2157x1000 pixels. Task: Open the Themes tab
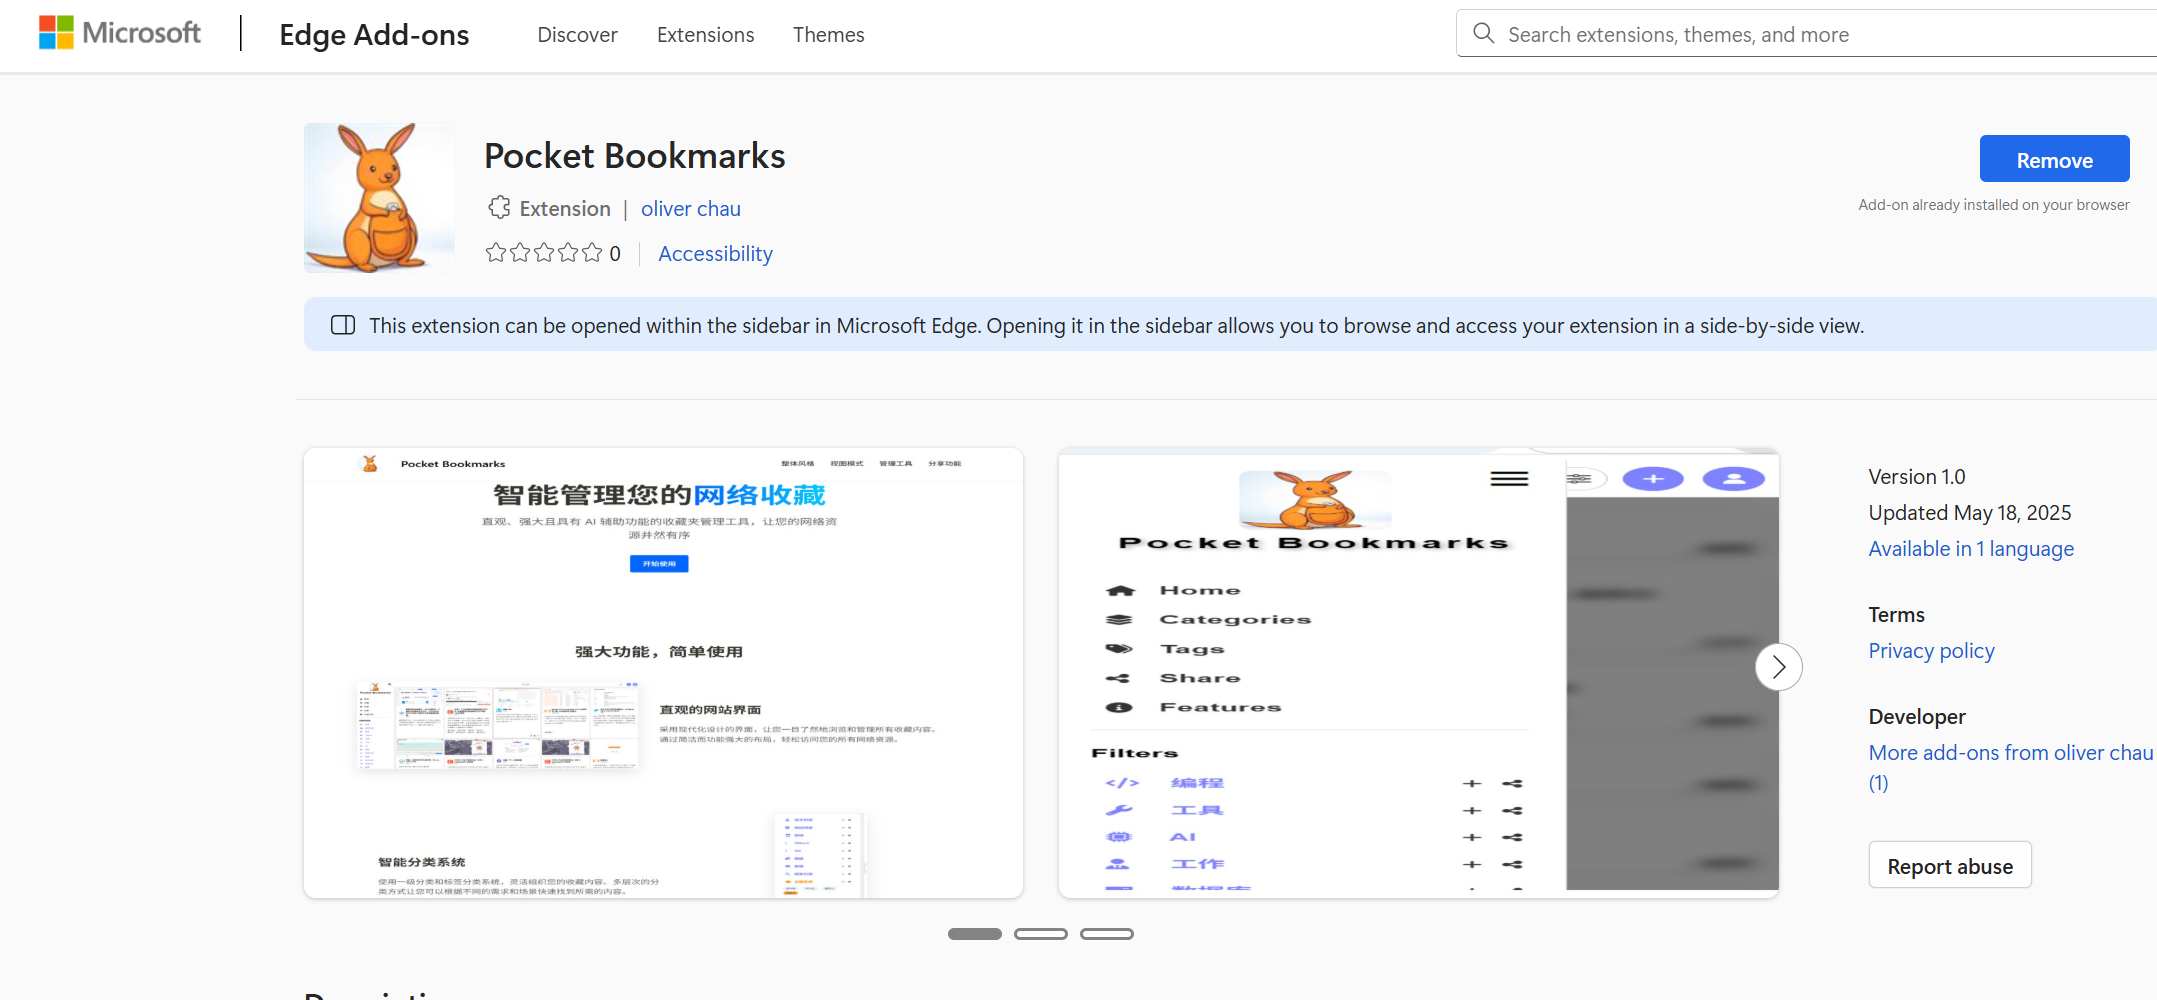828,35
